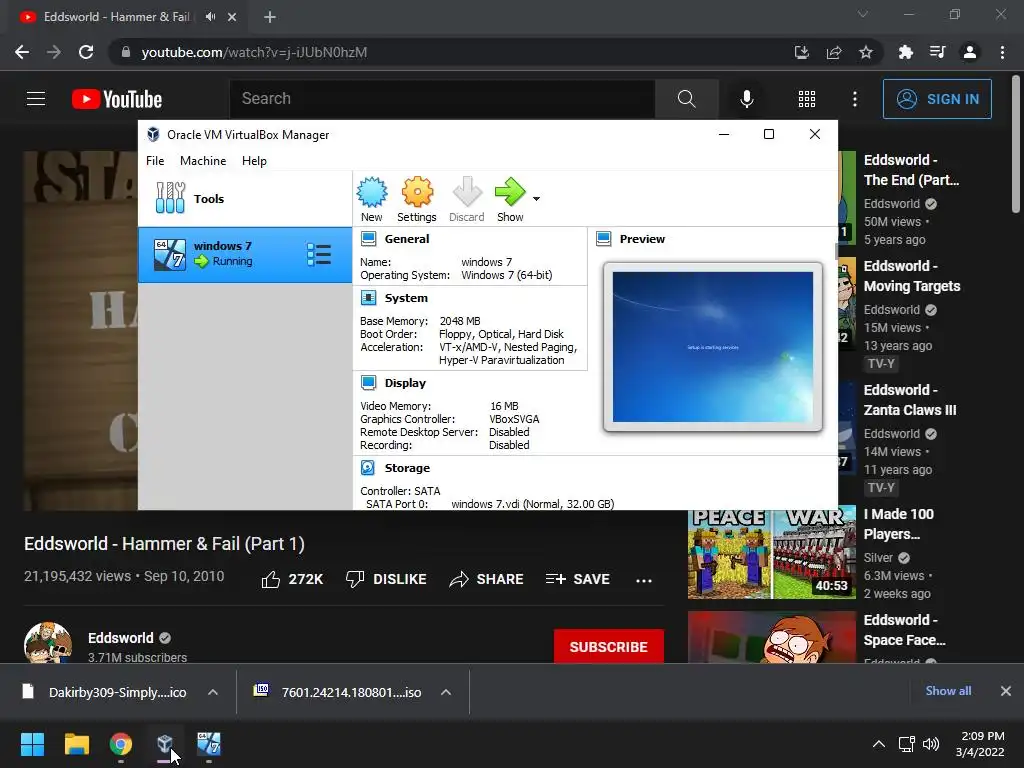Open File Explorer from taskbar

(76, 744)
